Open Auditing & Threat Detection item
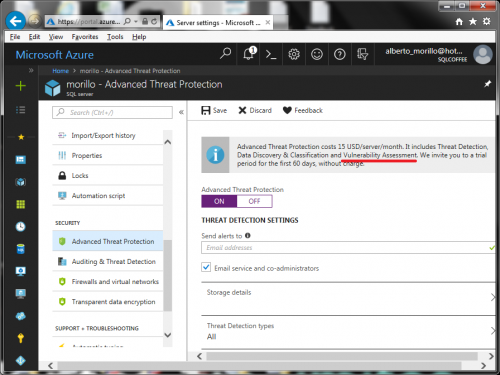This screenshot has width=500, height=375. point(108,261)
